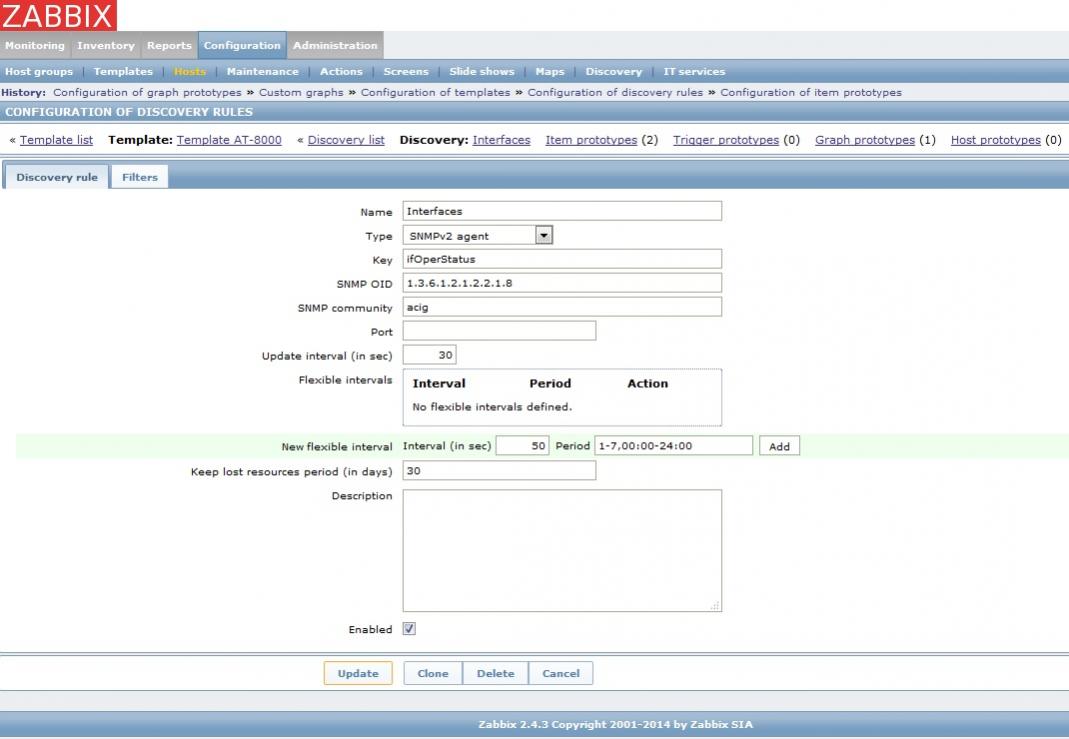Open the Type dropdown list

click(543, 236)
